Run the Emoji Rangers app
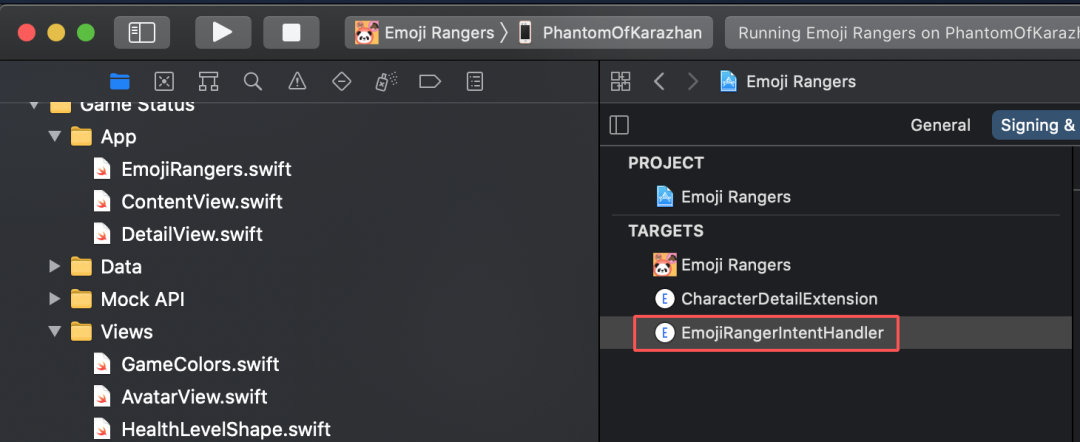Image resolution: width=1080 pixels, height=442 pixels. [x=222, y=32]
